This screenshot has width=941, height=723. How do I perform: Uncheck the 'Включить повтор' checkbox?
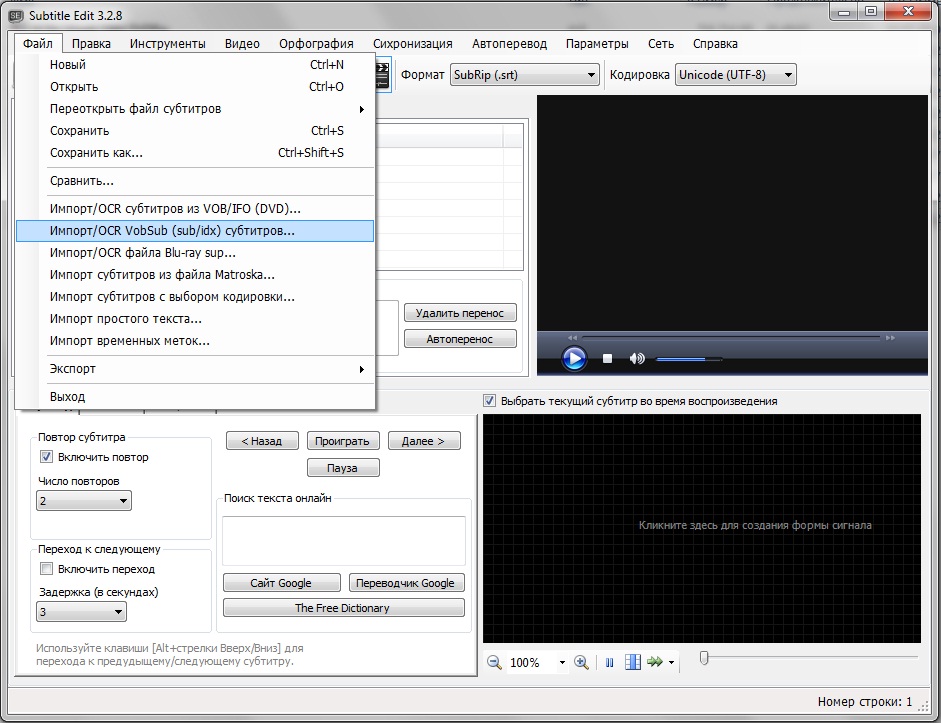pos(46,457)
